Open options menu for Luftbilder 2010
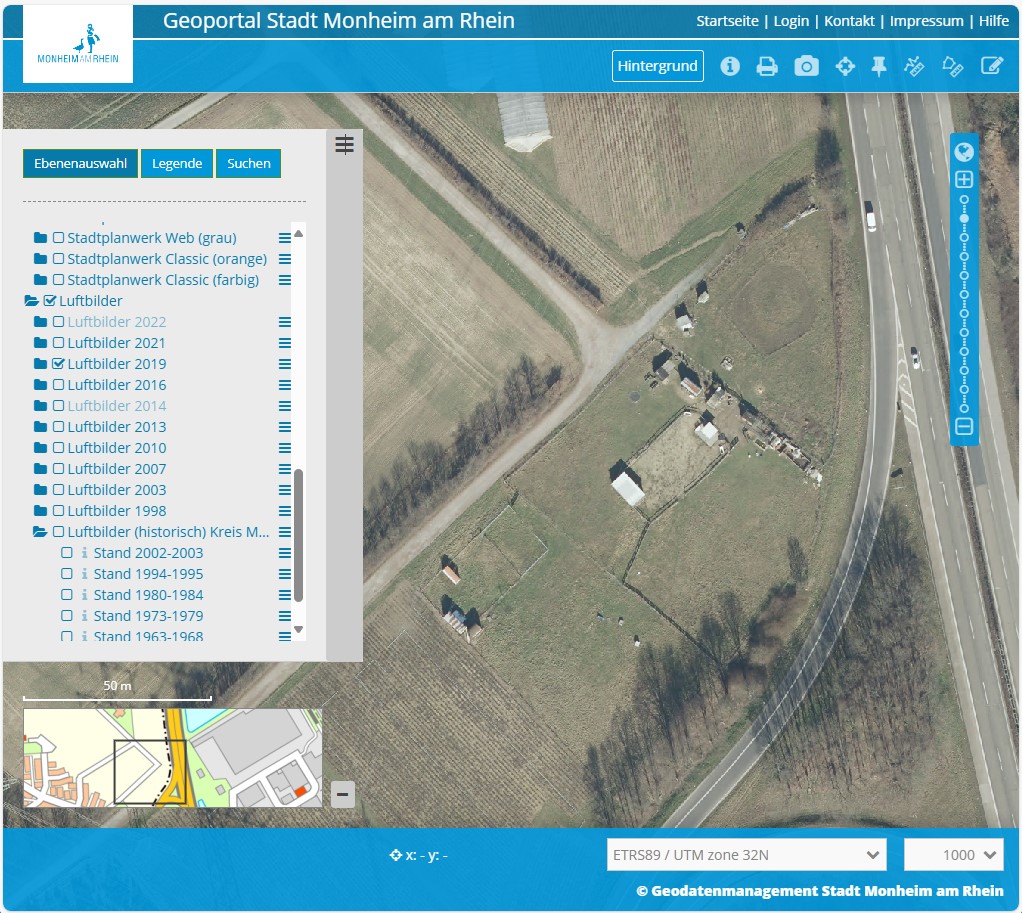Screen dimensions: 1022x913 (x=285, y=448)
